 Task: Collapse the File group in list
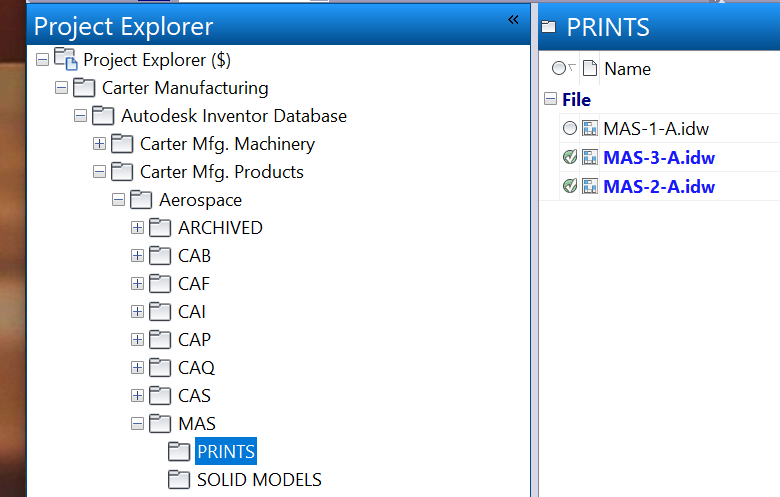[550, 99]
